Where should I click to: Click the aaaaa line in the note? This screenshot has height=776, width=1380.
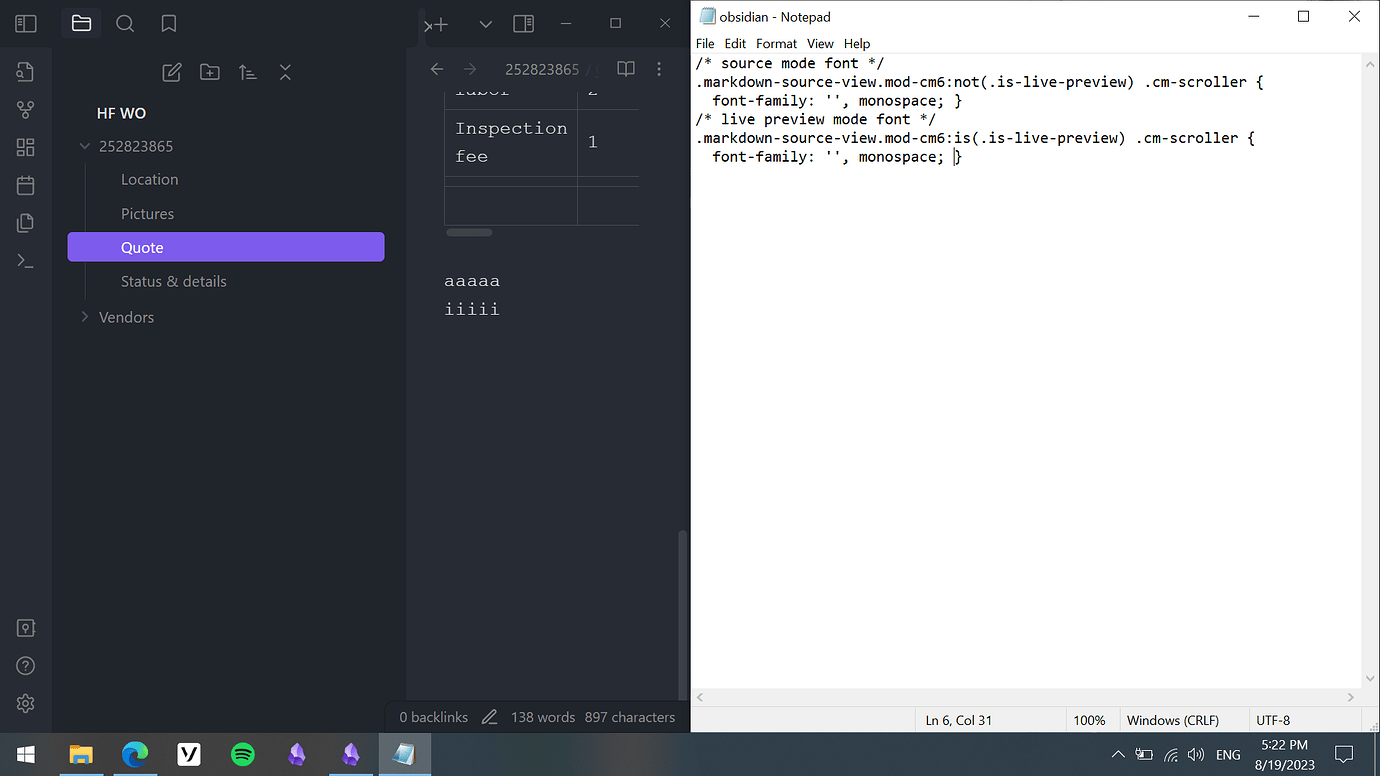(x=472, y=281)
